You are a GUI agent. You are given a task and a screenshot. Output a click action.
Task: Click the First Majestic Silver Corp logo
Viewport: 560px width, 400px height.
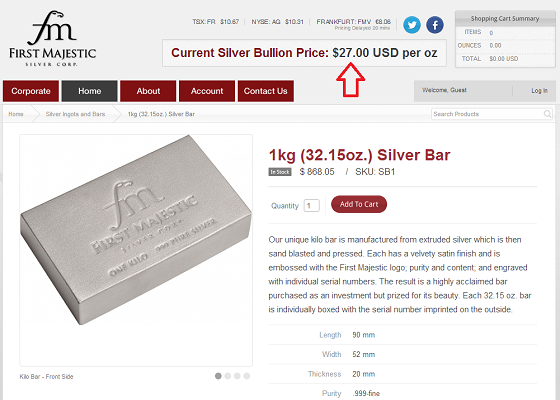(52, 38)
